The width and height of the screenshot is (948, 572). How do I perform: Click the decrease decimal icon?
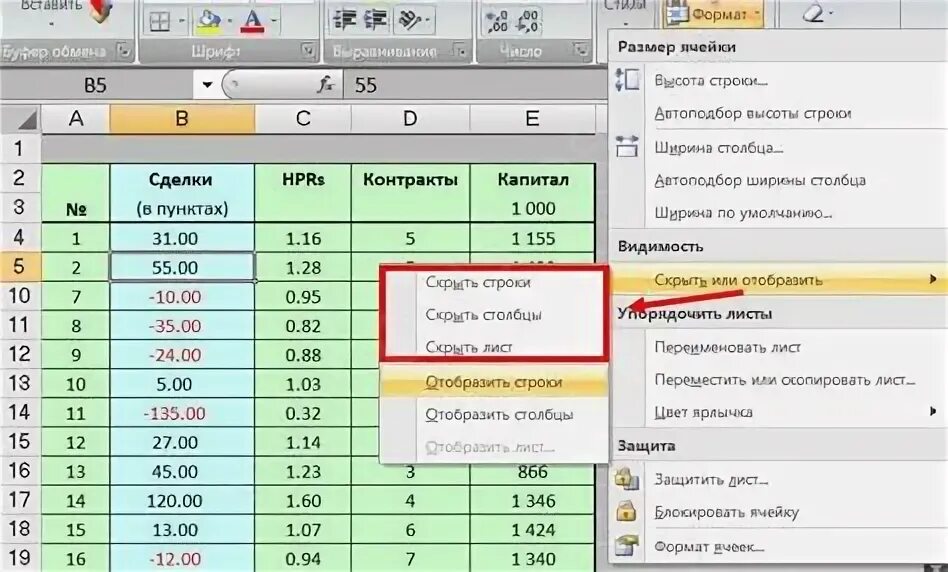point(526,21)
